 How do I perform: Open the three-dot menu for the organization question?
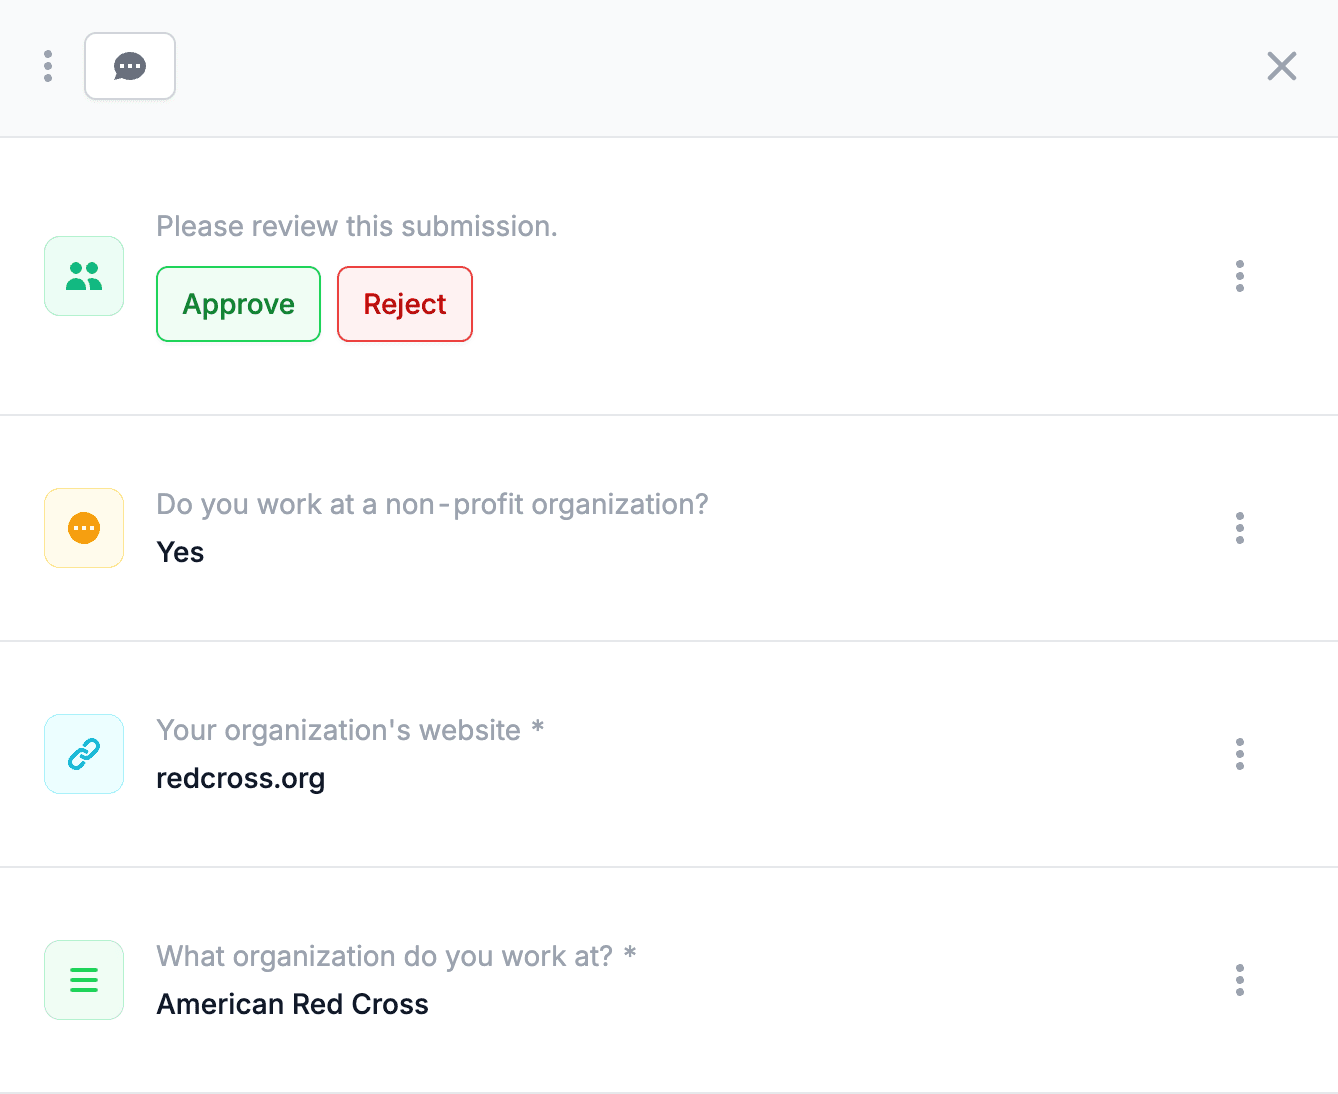1239,980
